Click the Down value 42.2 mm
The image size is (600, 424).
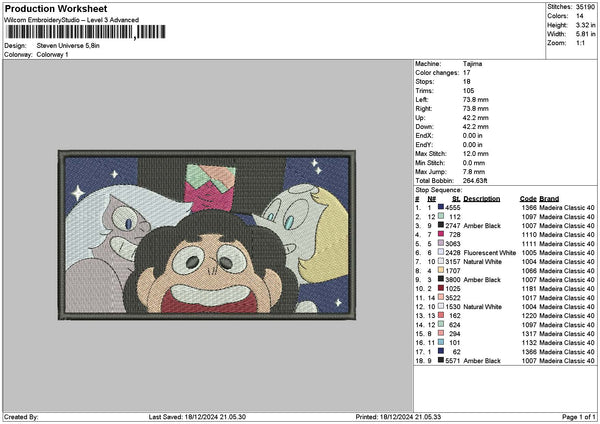pyautogui.click(x=476, y=126)
